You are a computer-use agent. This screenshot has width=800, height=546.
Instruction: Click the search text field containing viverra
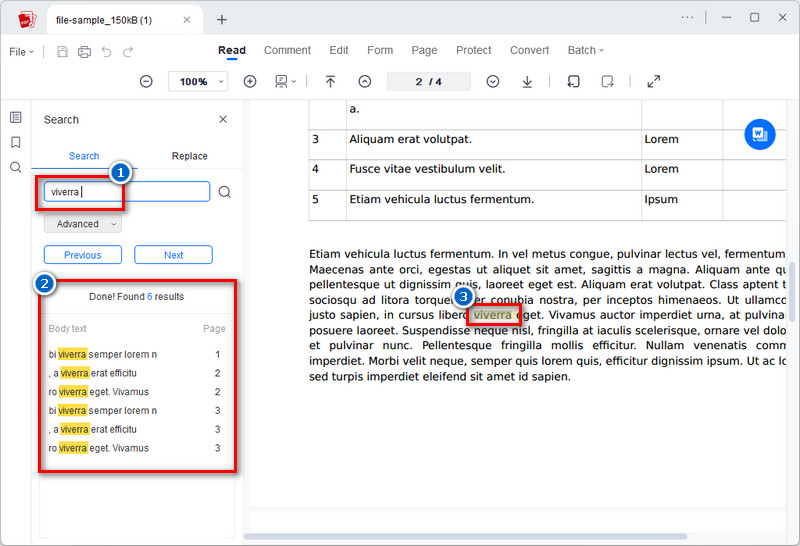(x=127, y=192)
